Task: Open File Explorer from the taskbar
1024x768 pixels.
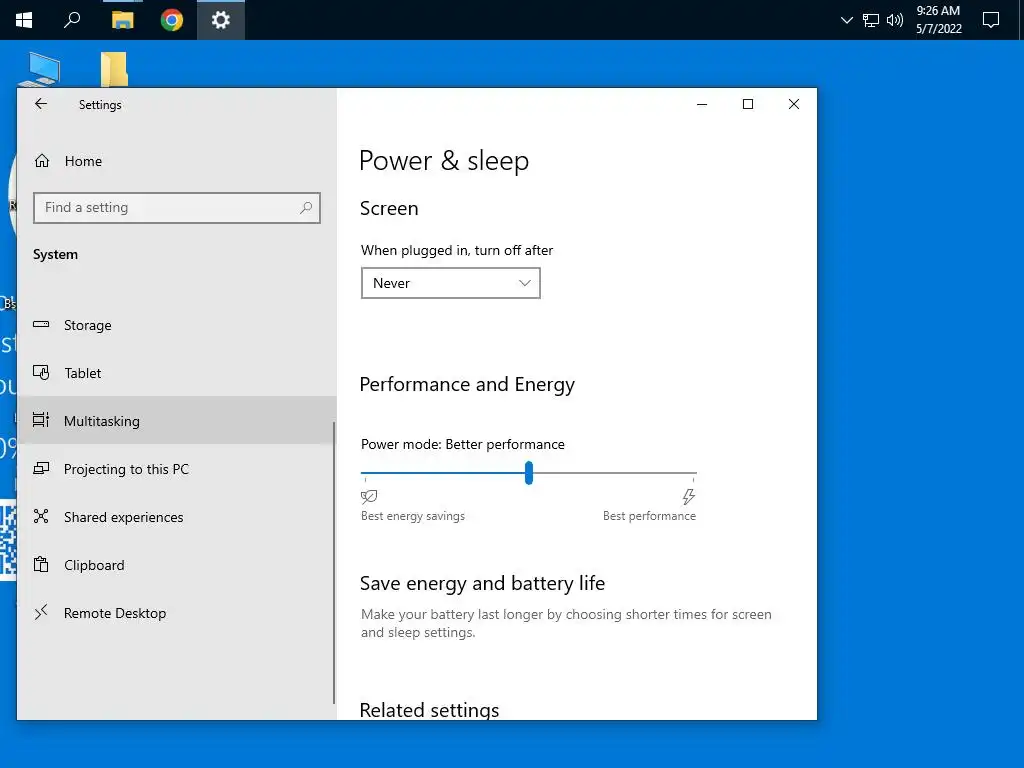Action: [122, 20]
